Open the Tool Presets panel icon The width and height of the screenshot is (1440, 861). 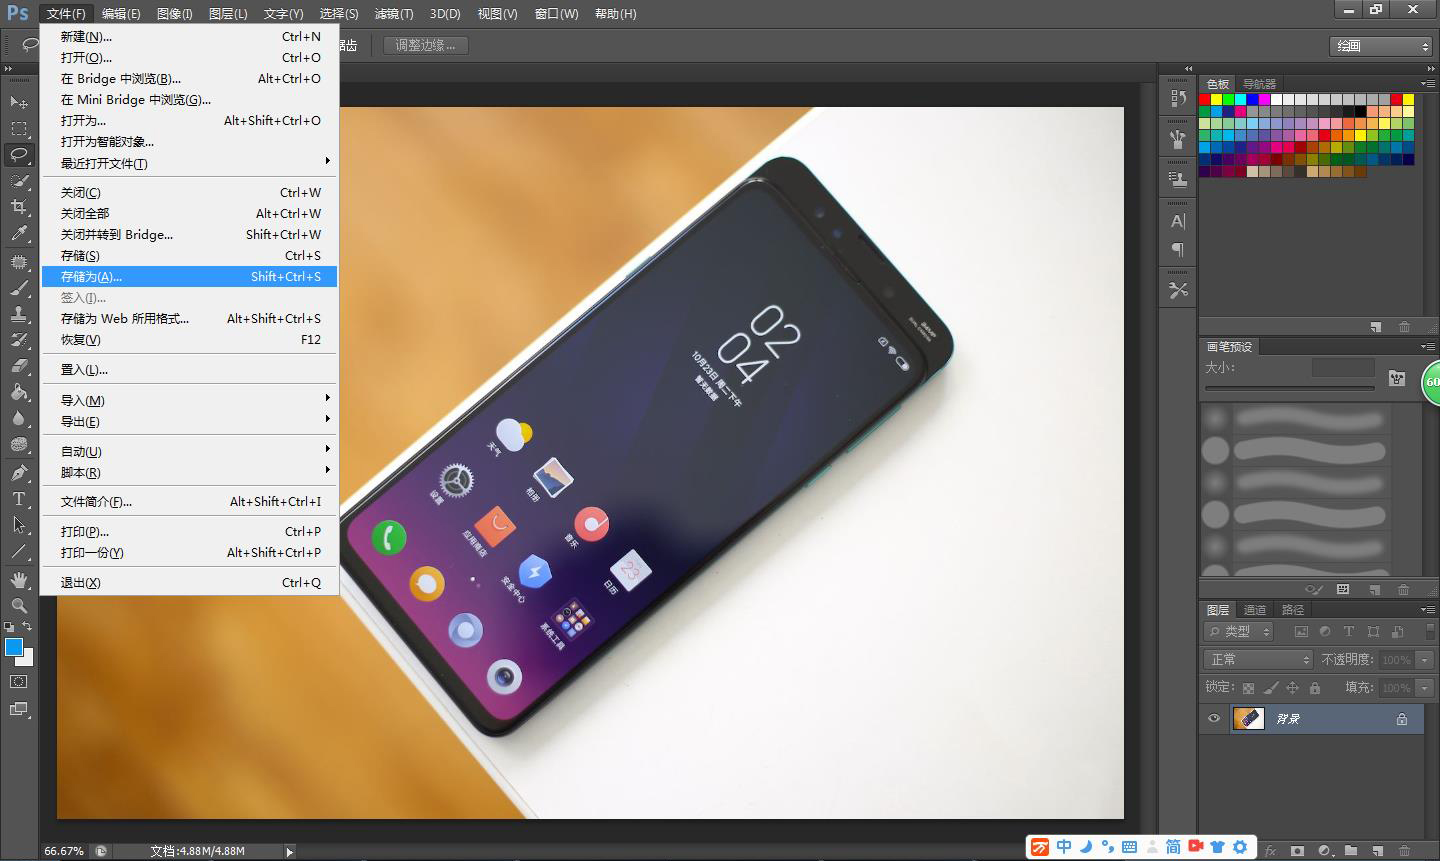click(x=1178, y=290)
